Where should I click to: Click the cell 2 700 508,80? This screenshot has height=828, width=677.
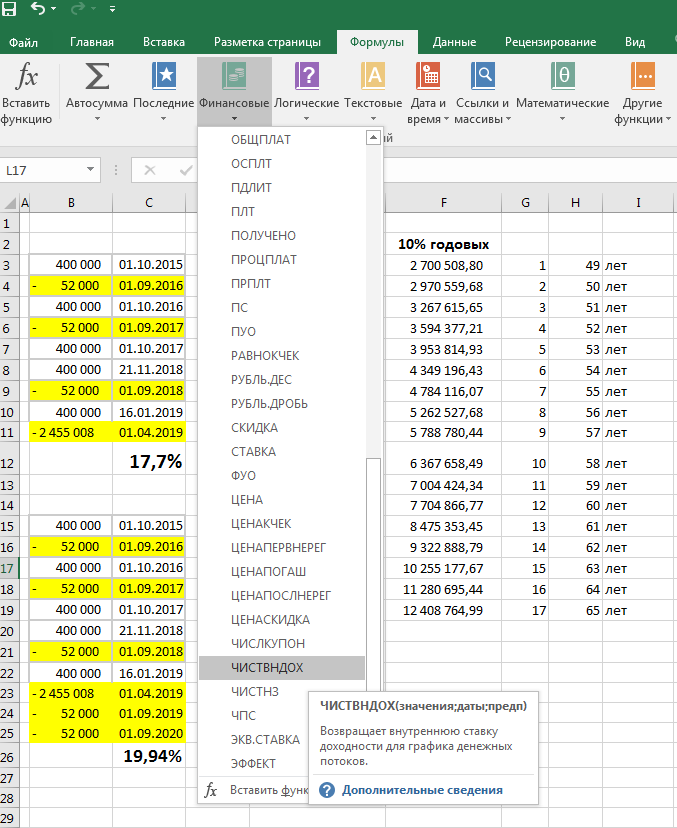click(x=444, y=266)
